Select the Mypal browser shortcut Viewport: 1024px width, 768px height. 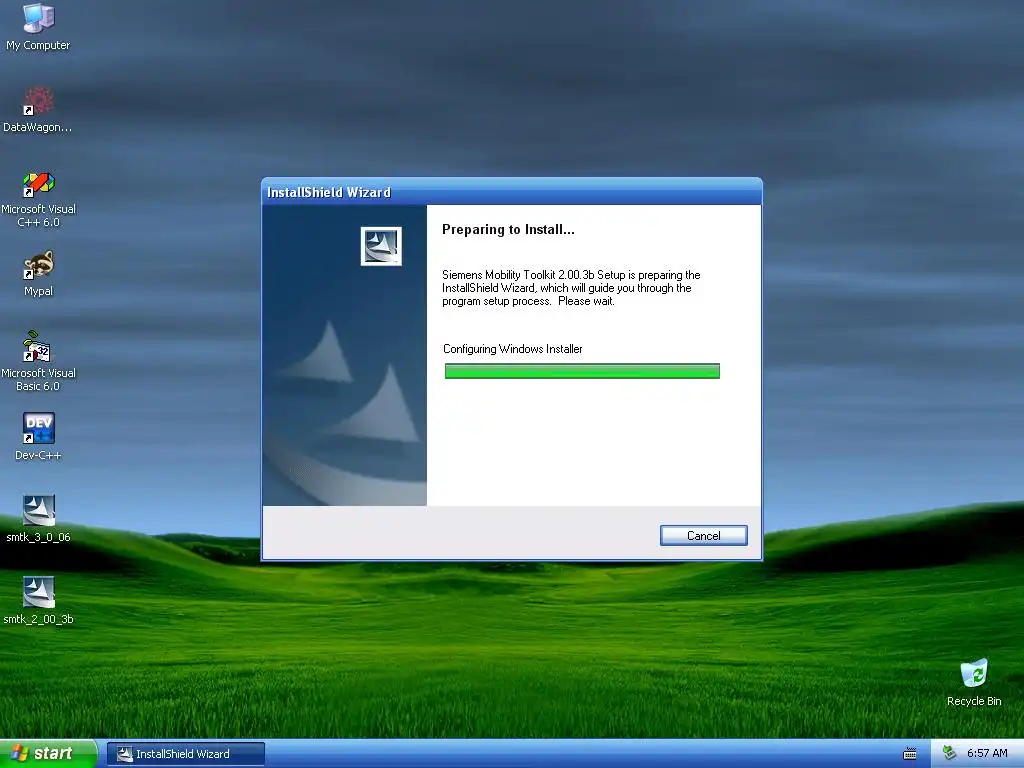[x=39, y=273]
